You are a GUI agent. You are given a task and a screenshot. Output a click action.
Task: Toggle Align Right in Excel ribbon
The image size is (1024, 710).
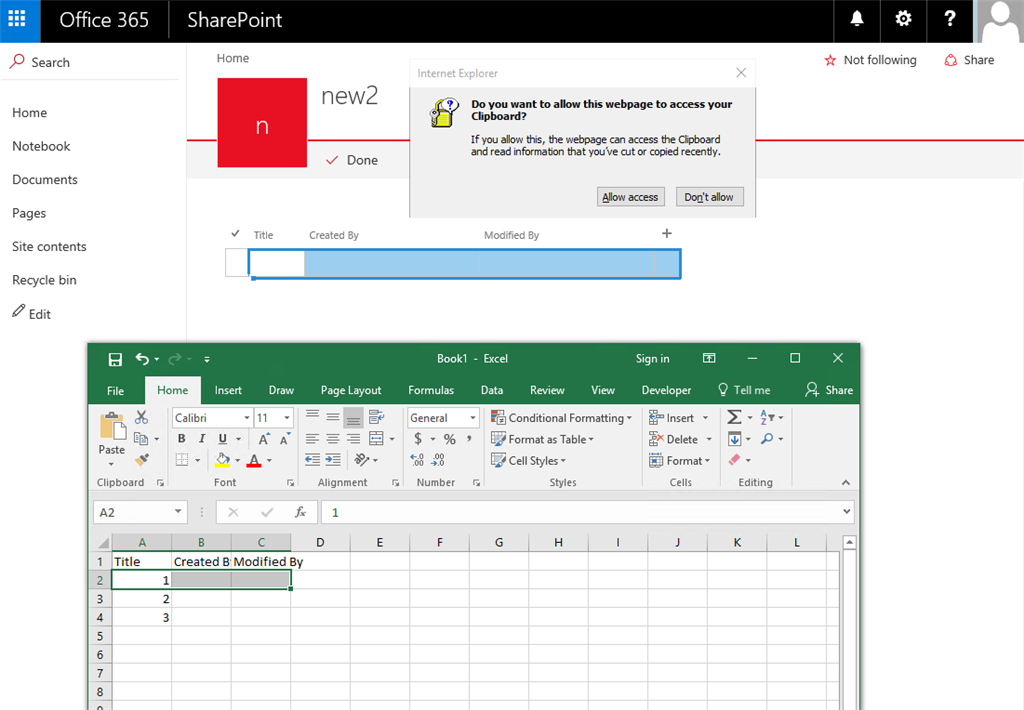(353, 439)
